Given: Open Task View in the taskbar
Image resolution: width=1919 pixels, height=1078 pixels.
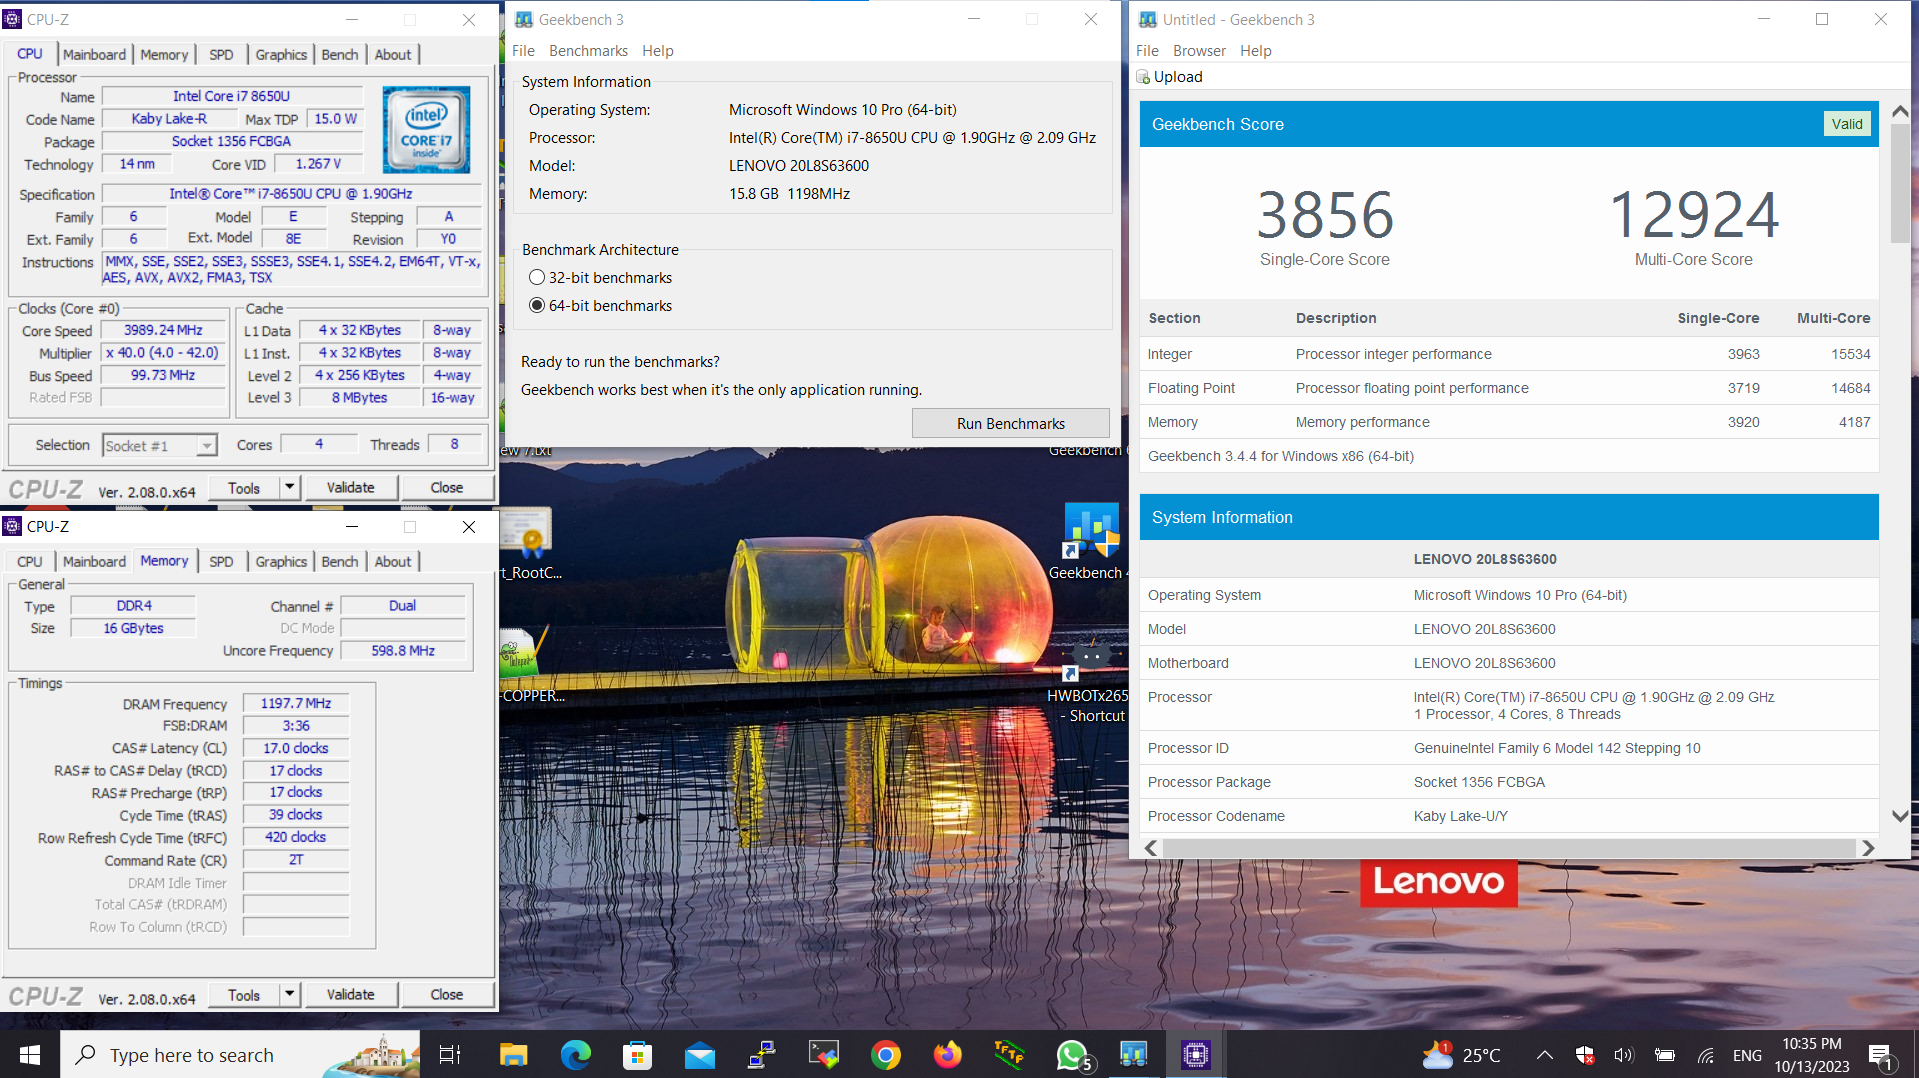Looking at the screenshot, I should coord(450,1054).
